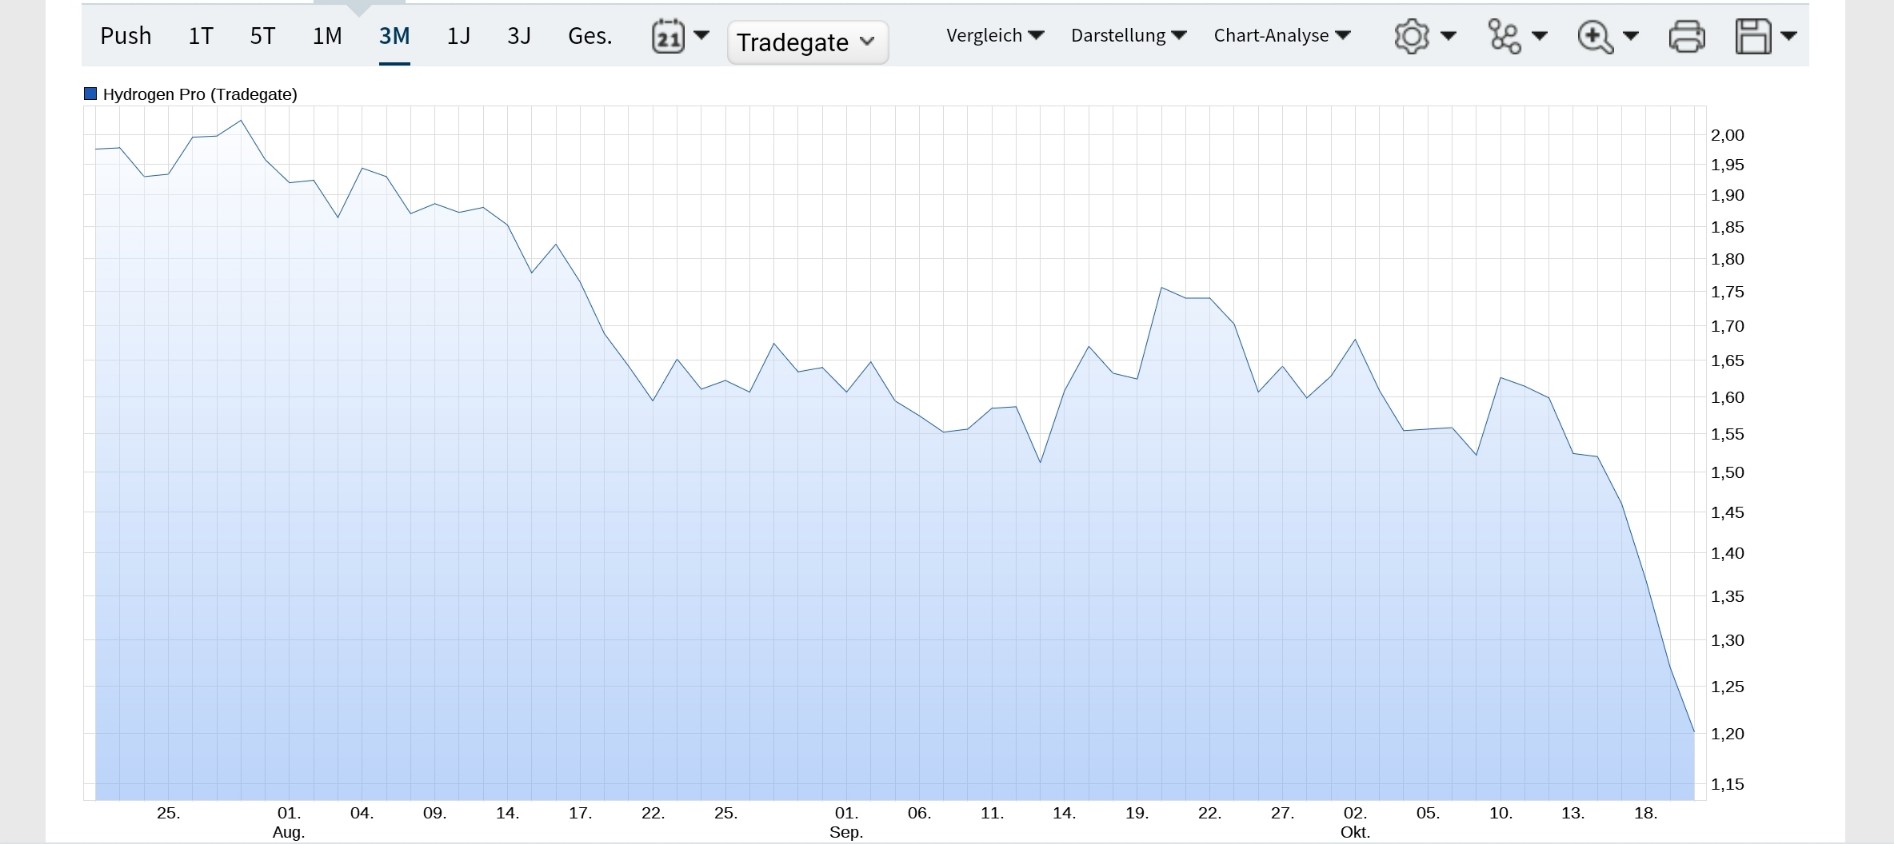Expand the arrow next to the calendar
The width and height of the screenshot is (1894, 844).
(x=702, y=36)
